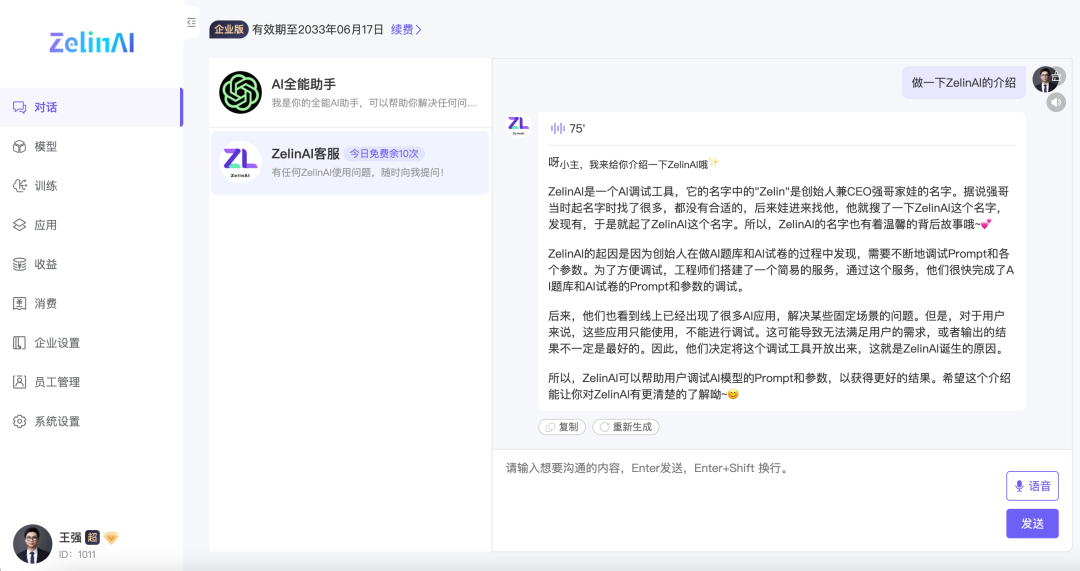The width and height of the screenshot is (1080, 571).
Task: Collapse the sidebar with the fold icon
Action: coord(191,23)
